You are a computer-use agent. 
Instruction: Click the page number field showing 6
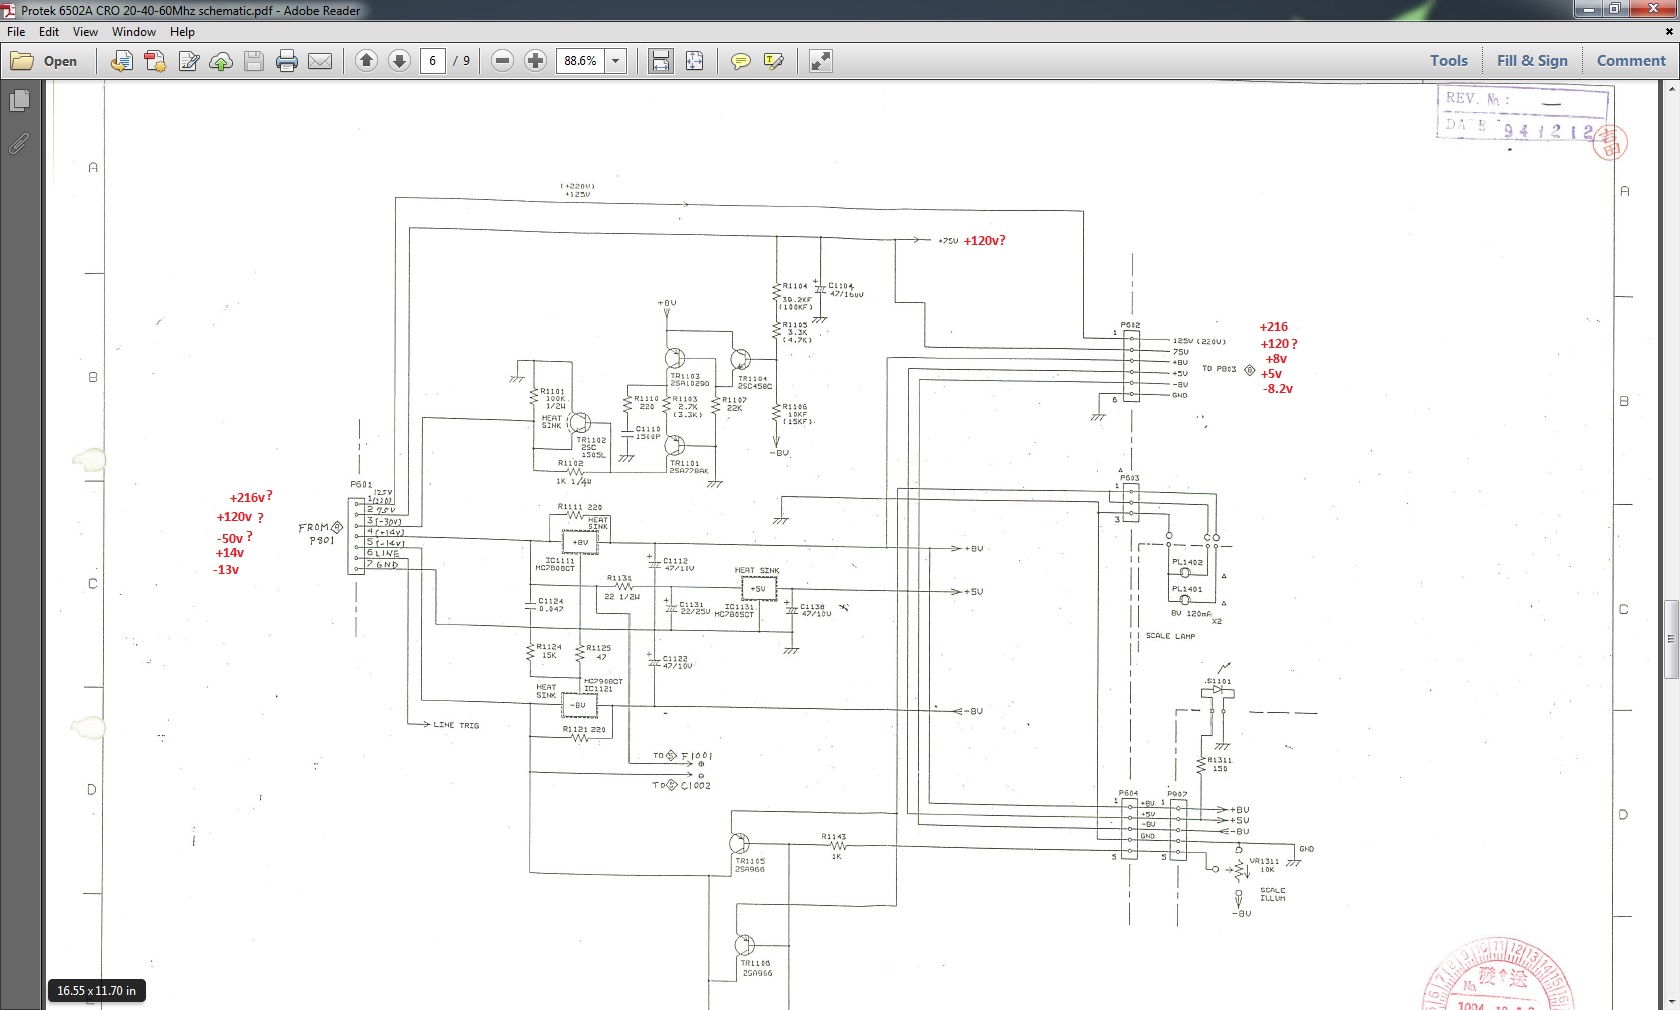(433, 61)
